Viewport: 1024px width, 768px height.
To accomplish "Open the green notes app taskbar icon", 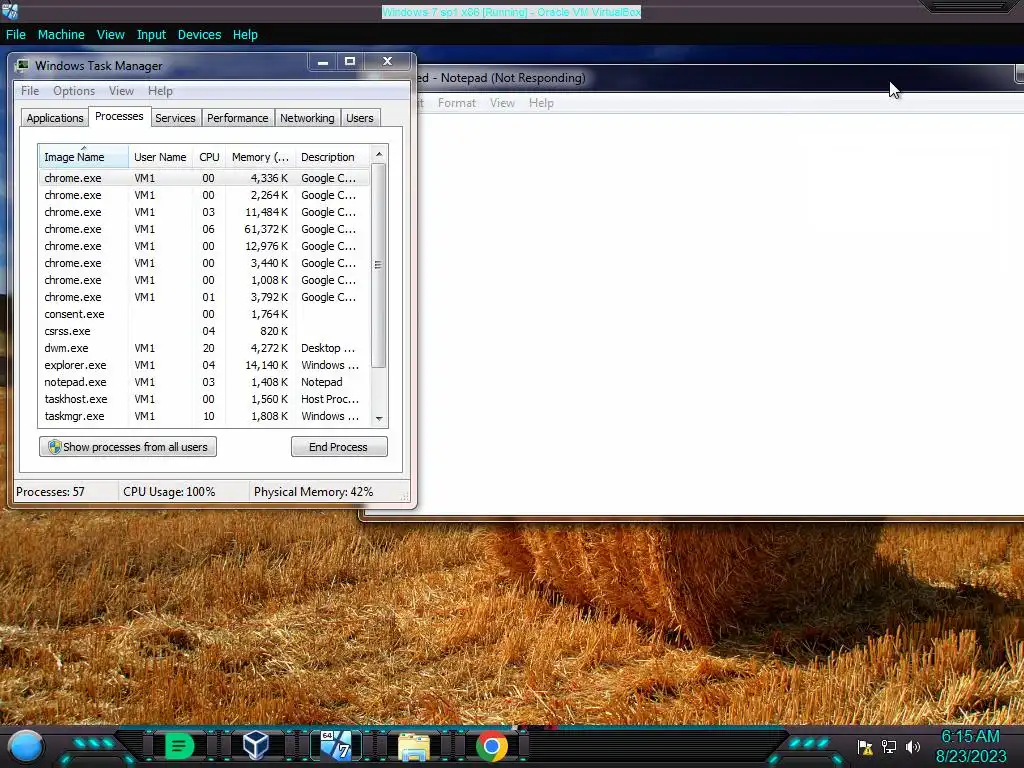I will click(x=180, y=746).
